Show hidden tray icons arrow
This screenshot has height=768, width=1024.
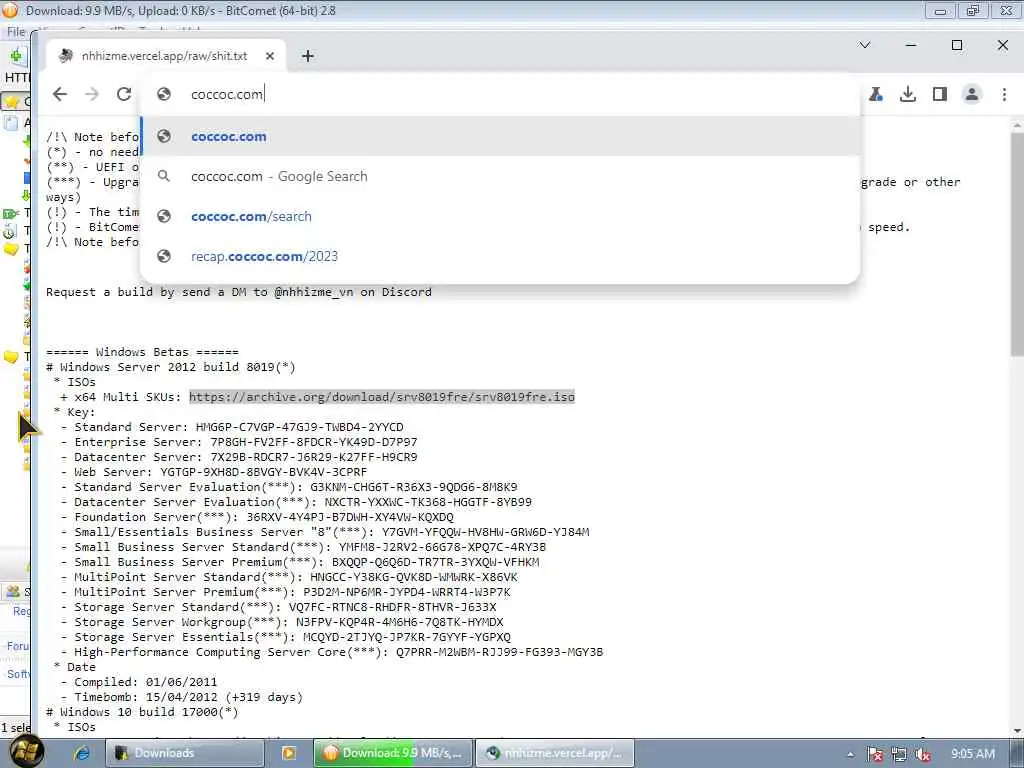[x=850, y=754]
